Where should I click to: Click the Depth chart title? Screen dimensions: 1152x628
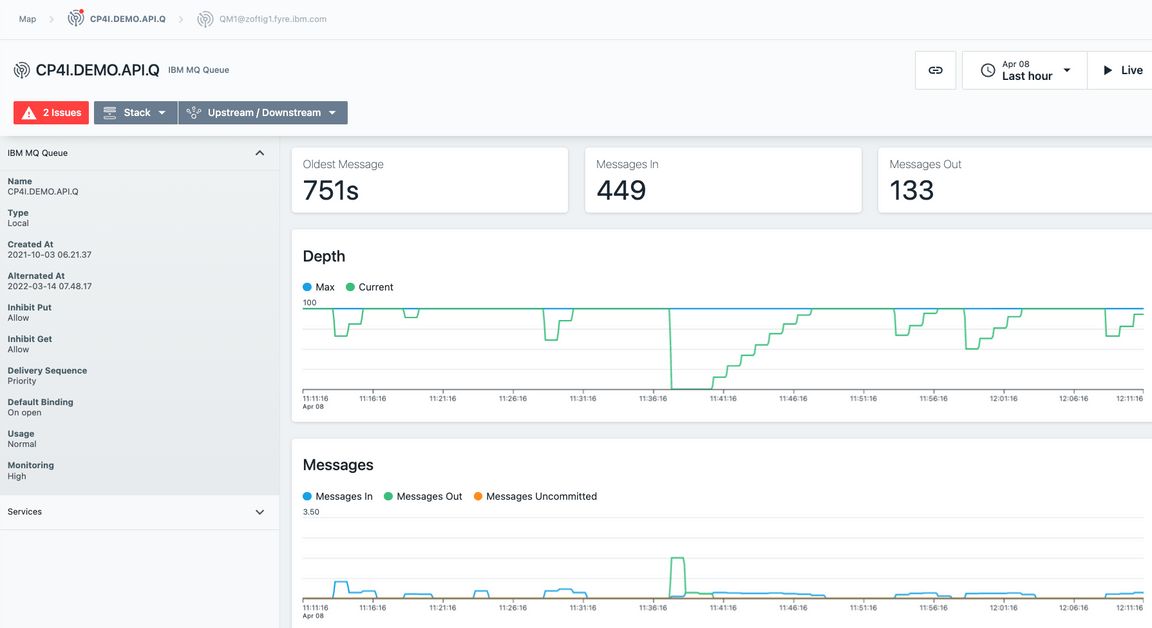(324, 256)
